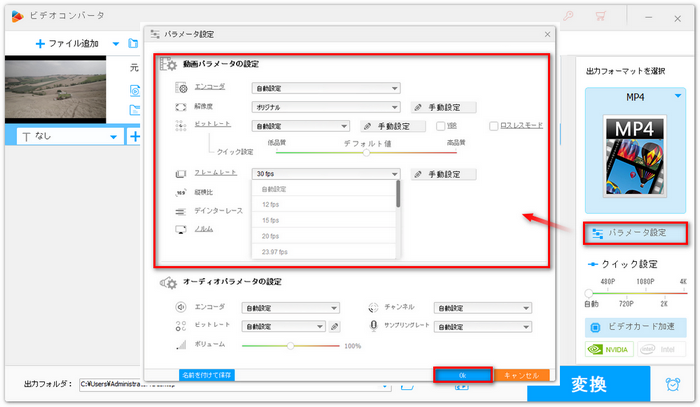Open the video エンコーダ dropdown
Image resolution: width=700 pixels, height=407 pixels.
coord(325,88)
